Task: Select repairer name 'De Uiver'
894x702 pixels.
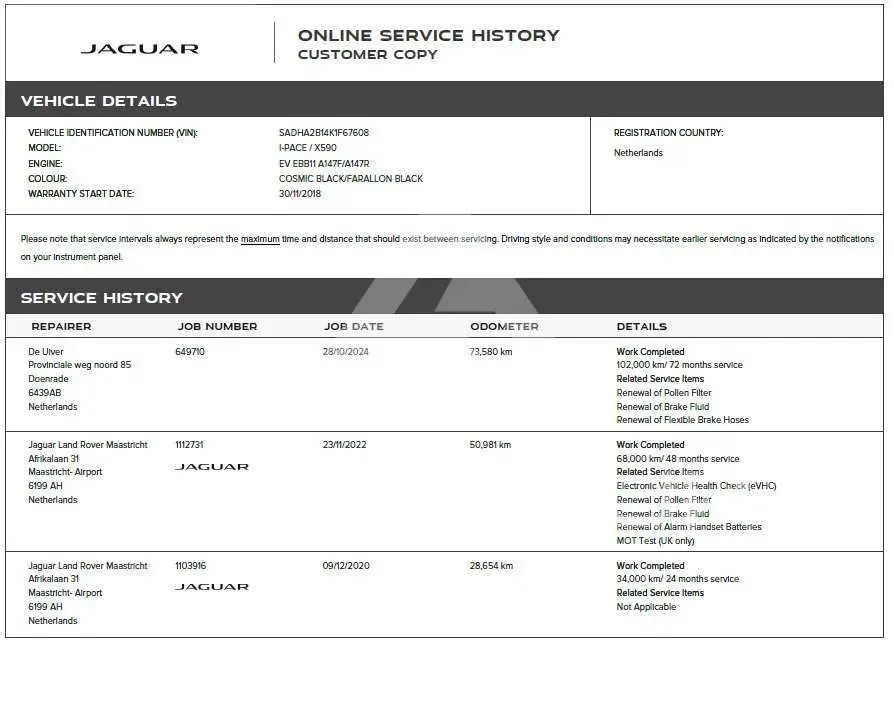Action: (46, 352)
